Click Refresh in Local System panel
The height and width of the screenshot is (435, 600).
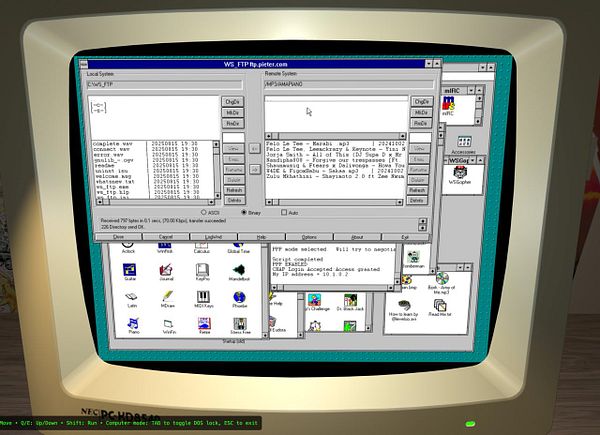point(234,190)
